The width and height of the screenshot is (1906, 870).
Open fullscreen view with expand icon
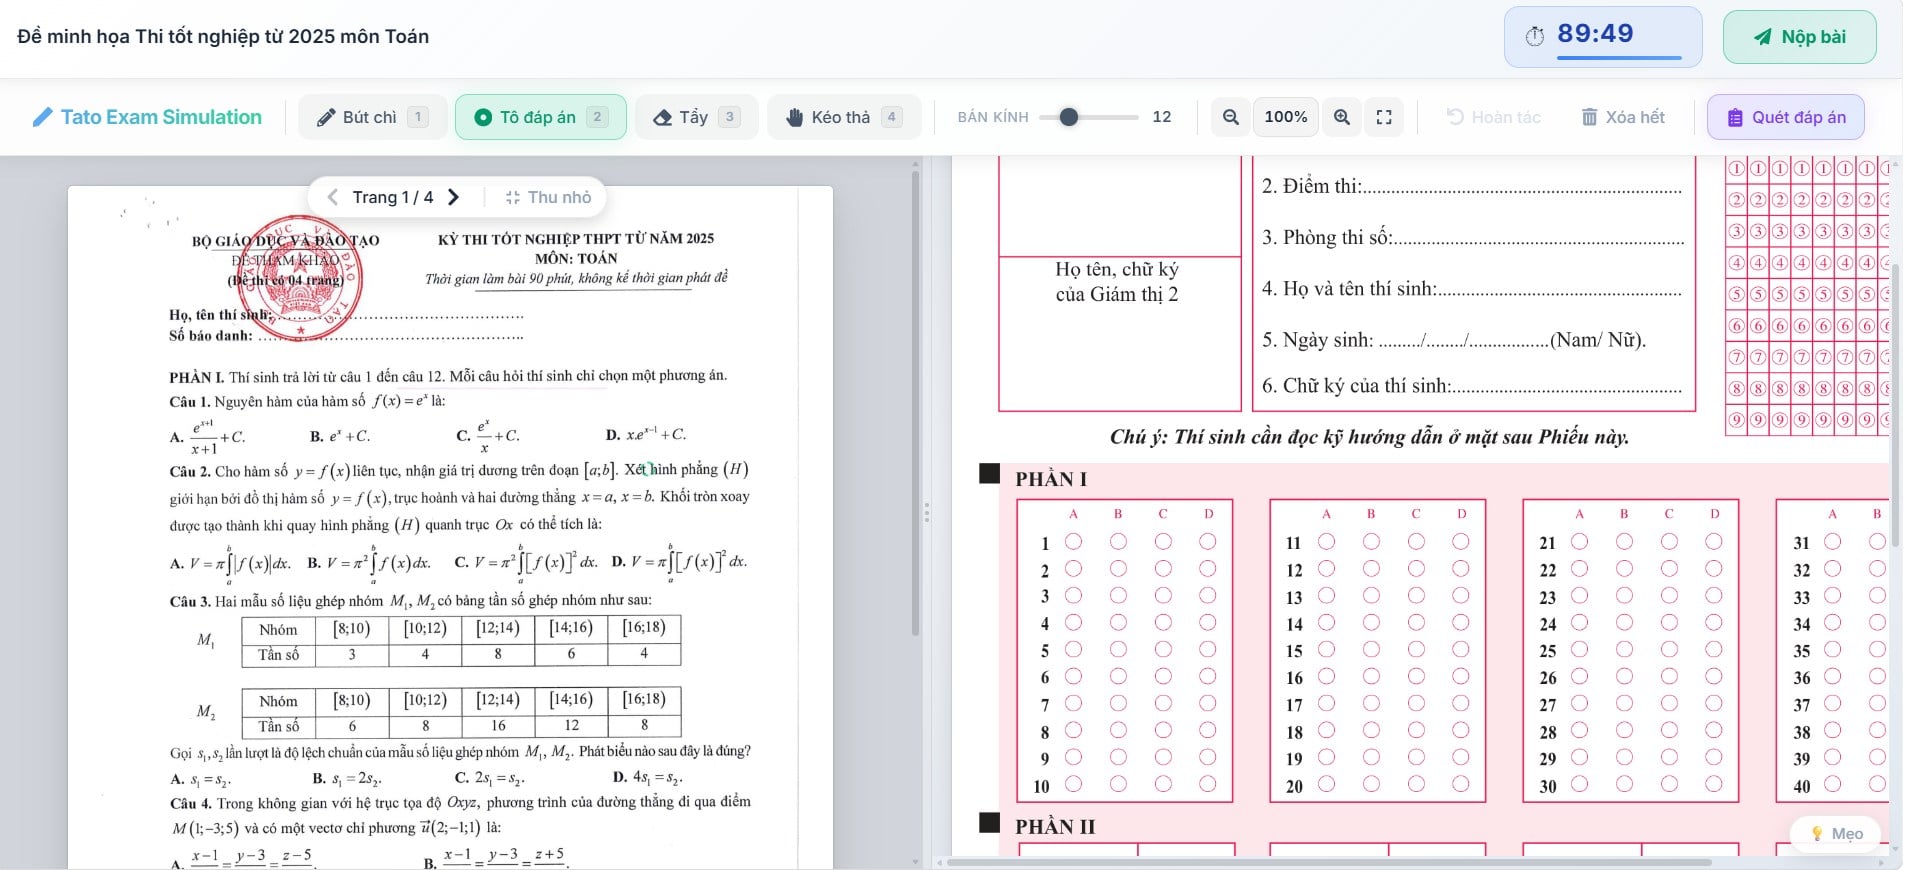1384,117
